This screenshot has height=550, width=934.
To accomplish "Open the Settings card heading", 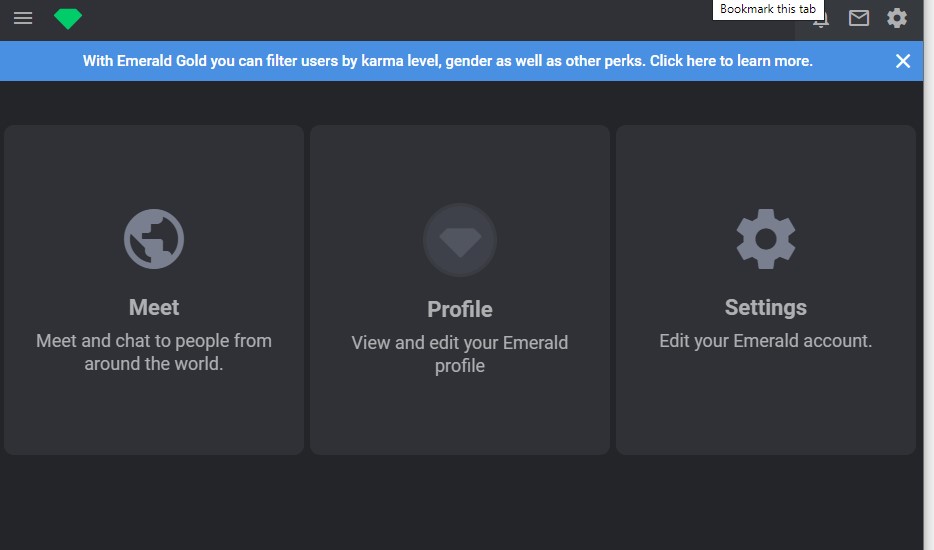I will click(765, 307).
